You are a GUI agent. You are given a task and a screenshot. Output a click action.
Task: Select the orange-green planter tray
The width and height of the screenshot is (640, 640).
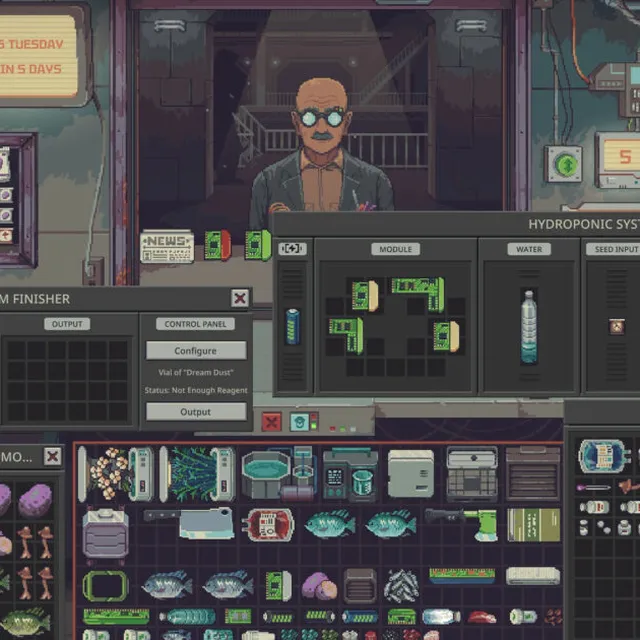tap(462, 576)
